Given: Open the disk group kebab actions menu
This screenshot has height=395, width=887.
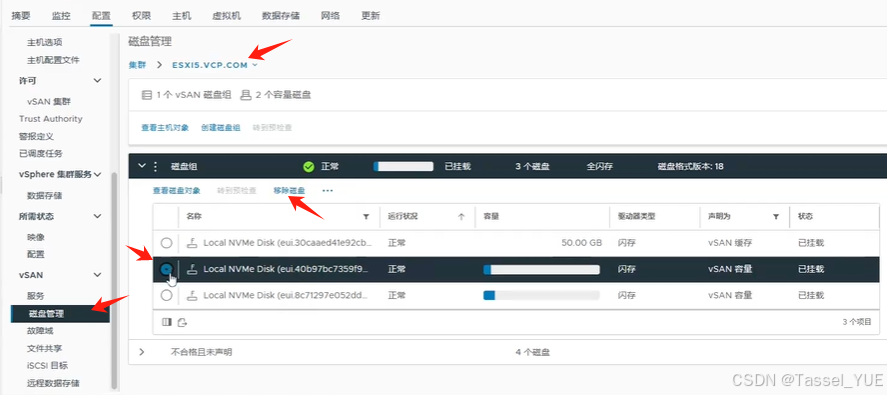Looking at the screenshot, I should tap(156, 166).
